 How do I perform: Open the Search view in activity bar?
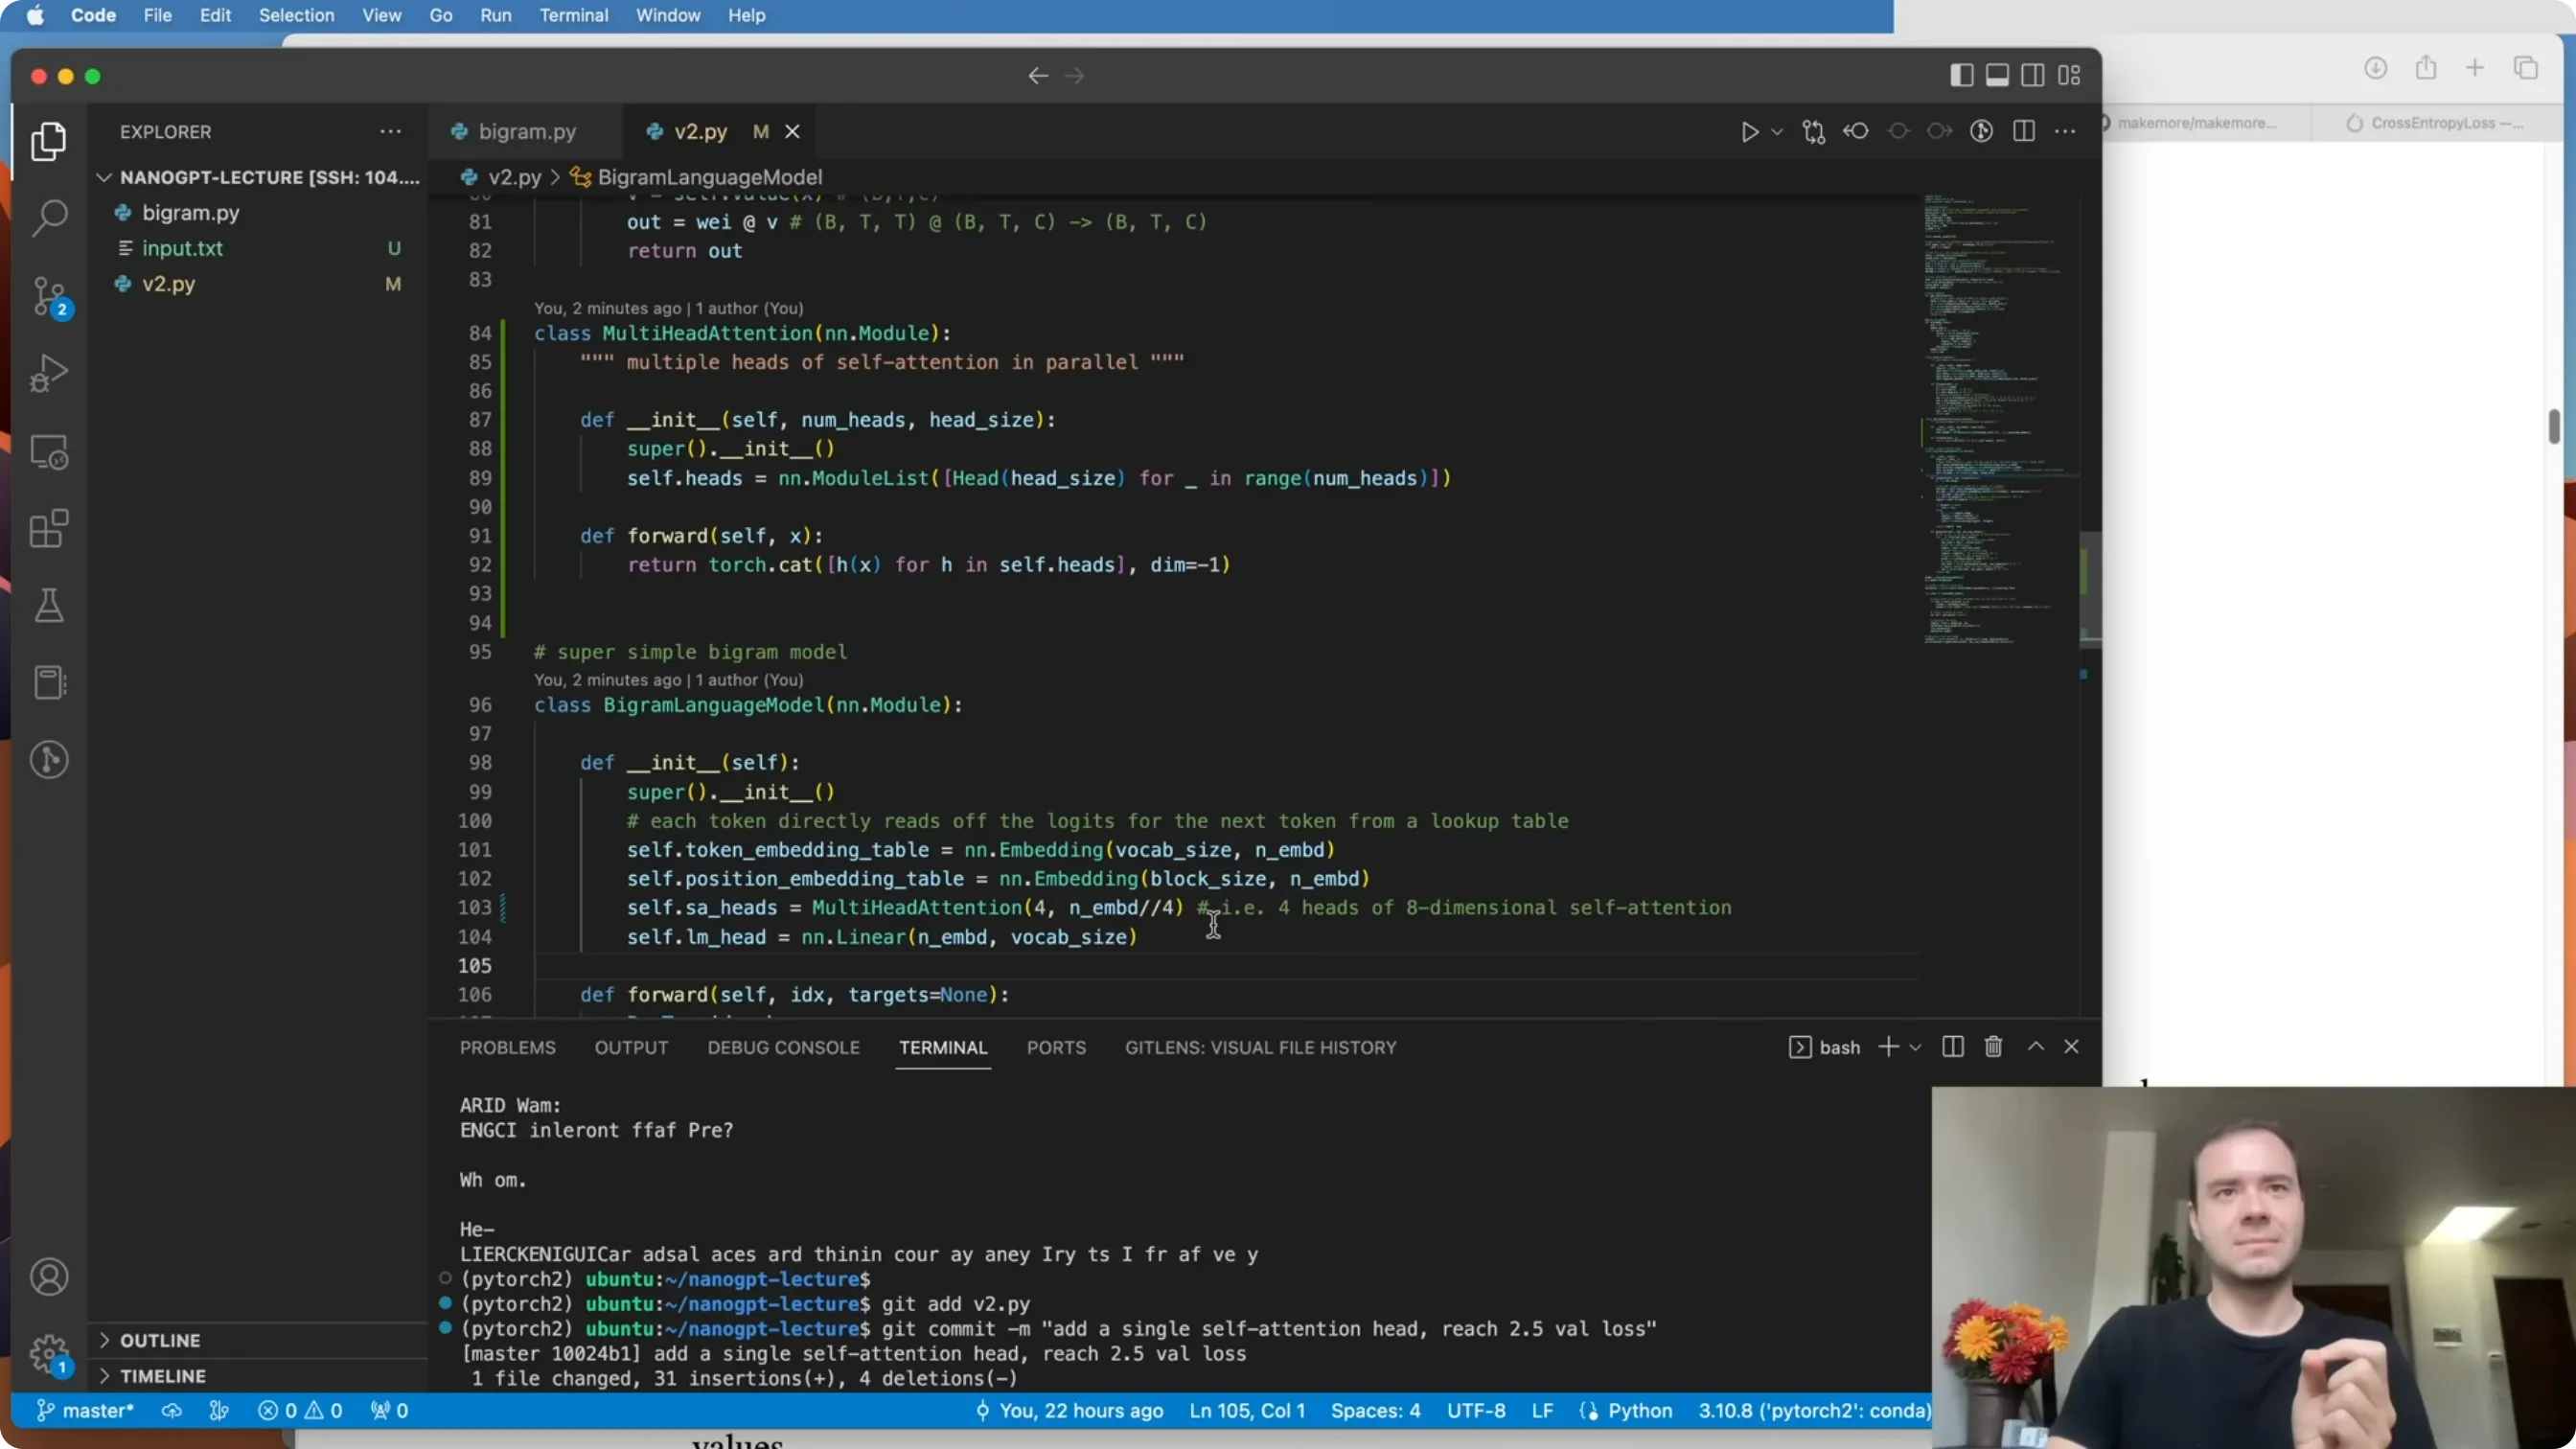(49, 217)
